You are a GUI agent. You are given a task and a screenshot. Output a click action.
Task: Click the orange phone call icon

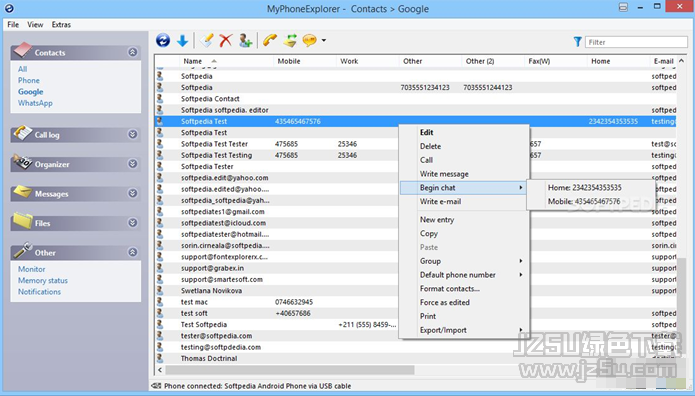(269, 40)
